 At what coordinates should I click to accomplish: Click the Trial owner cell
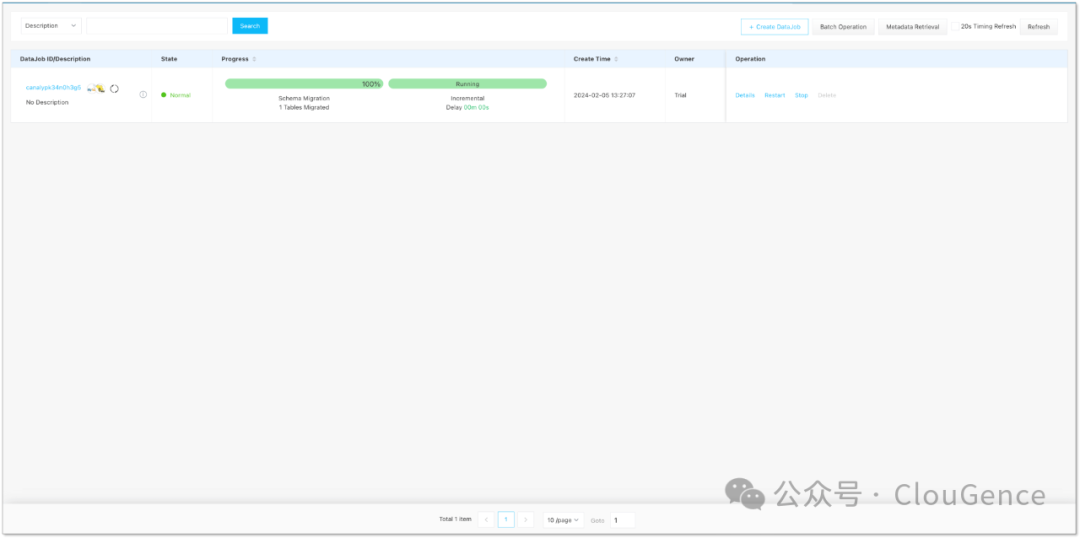point(681,95)
